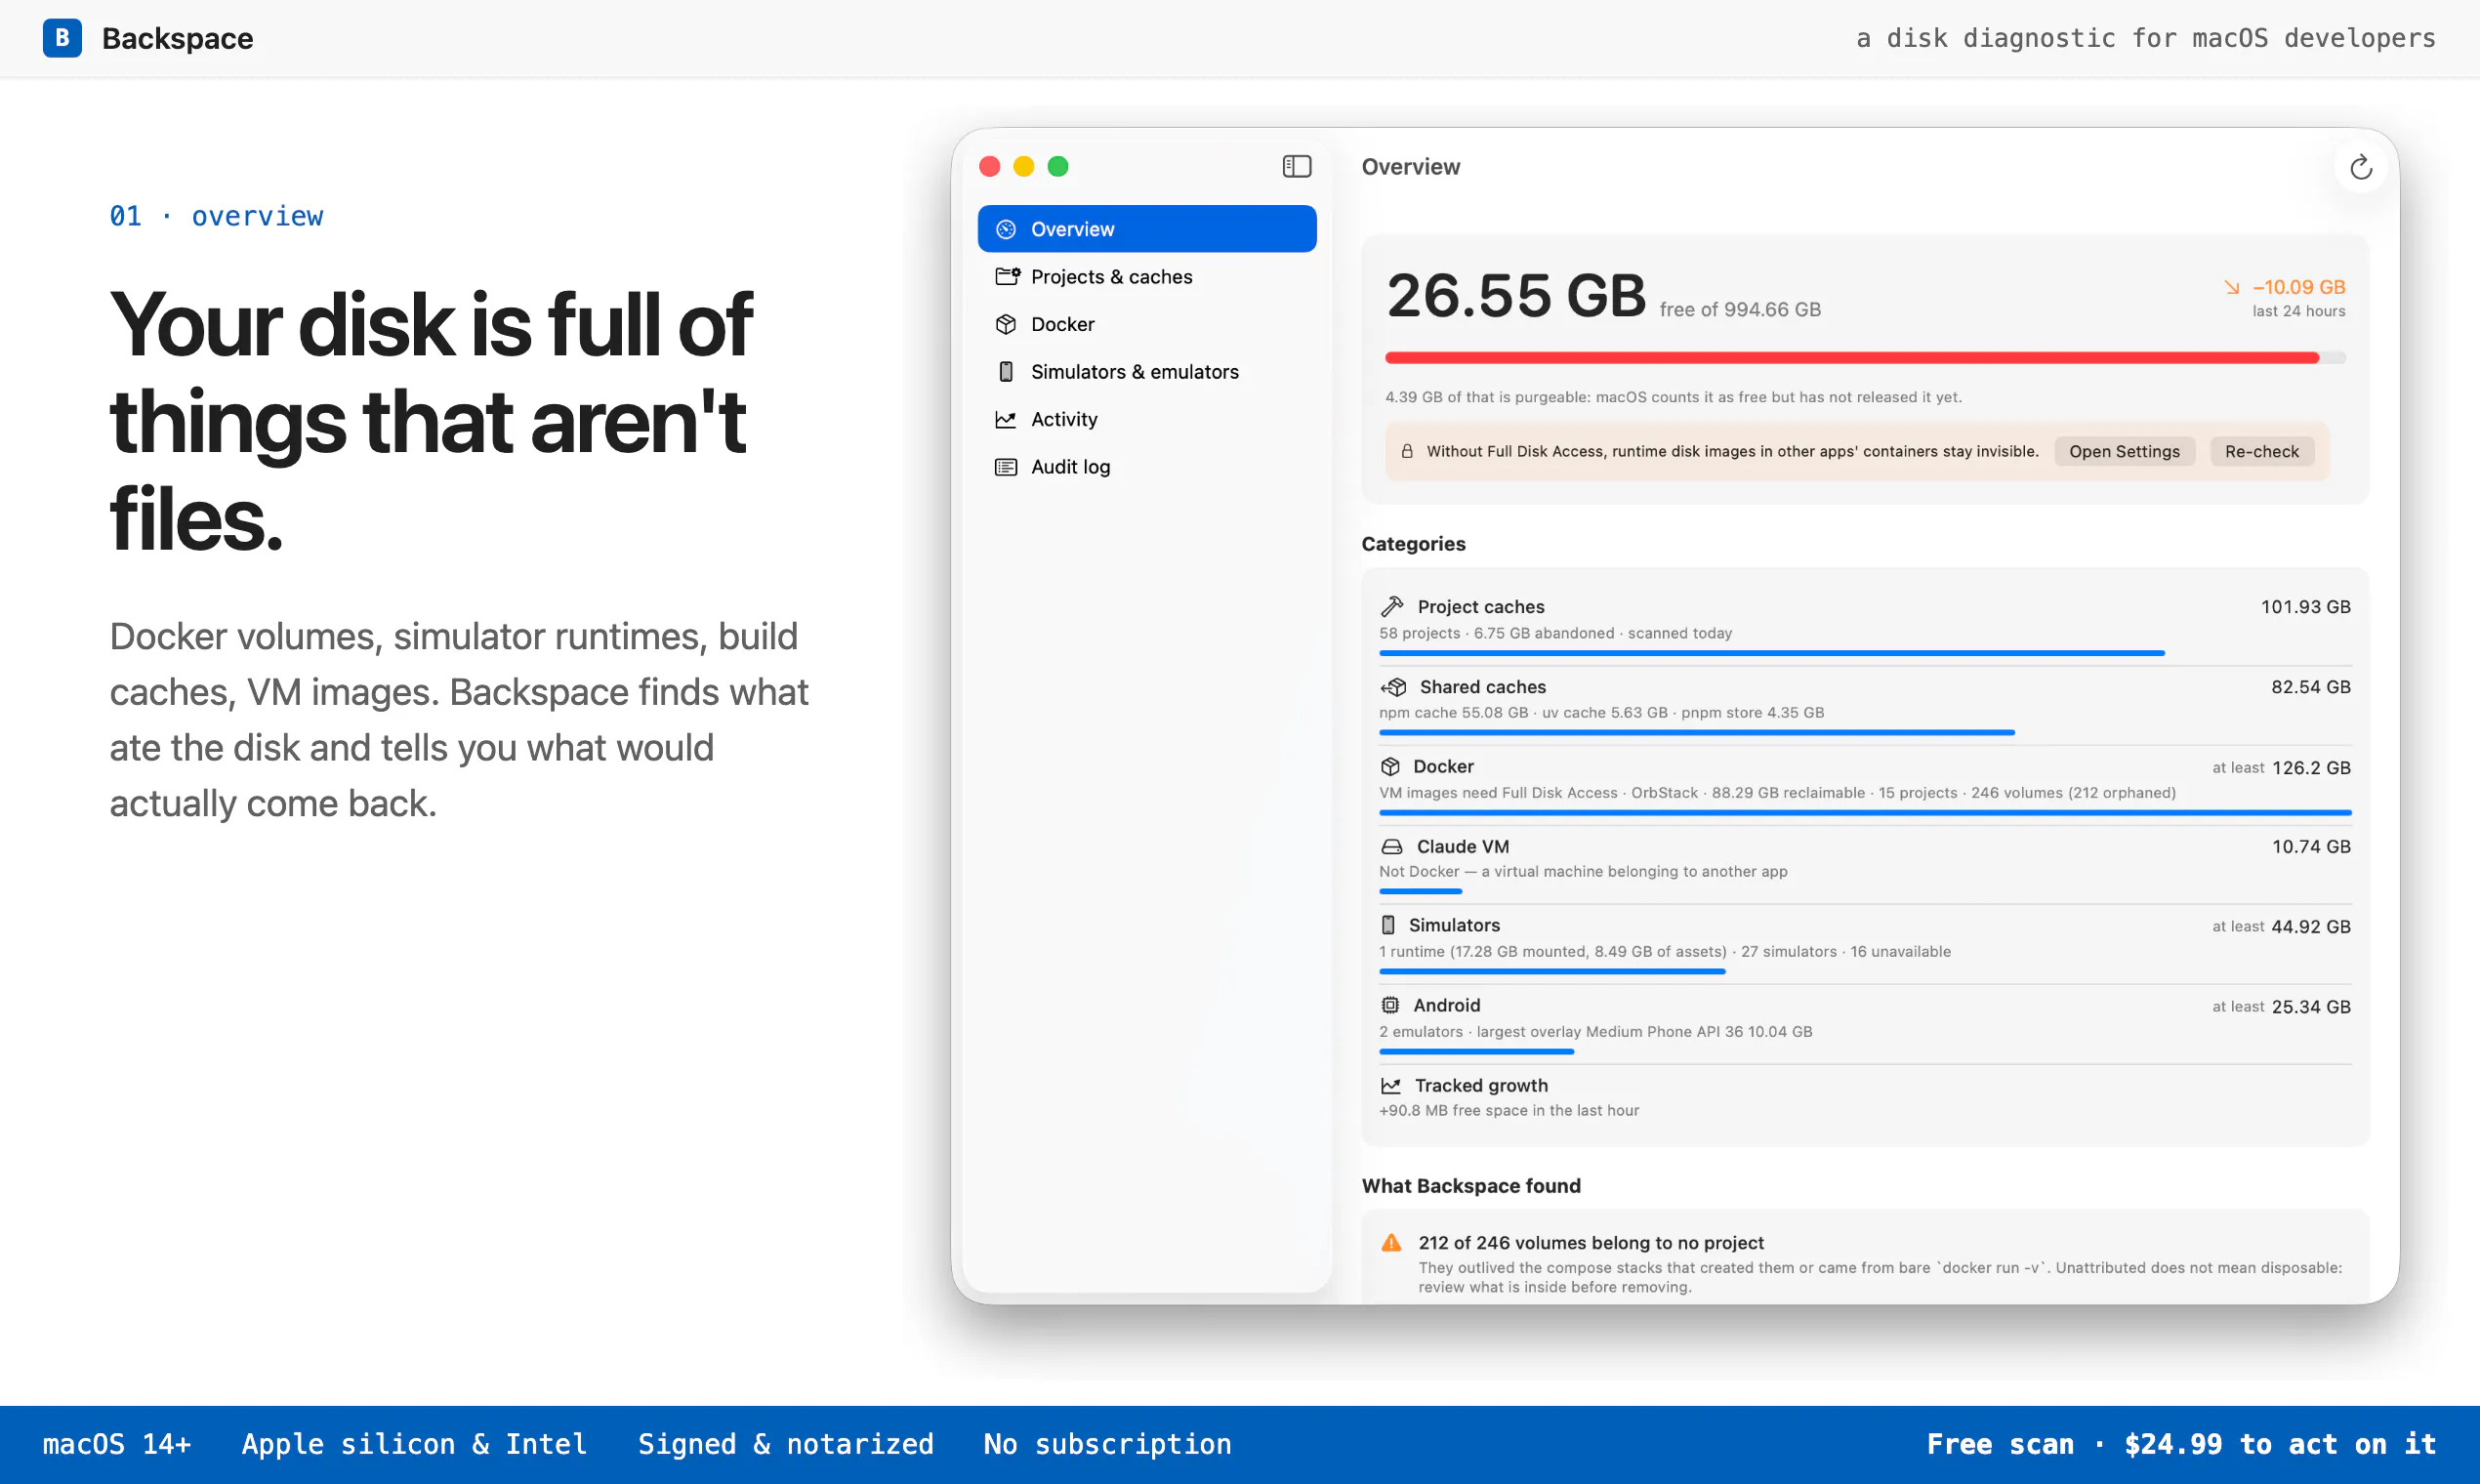This screenshot has width=2480, height=1484.
Task: Click the 44.92 GB size value
Action: (2311, 926)
